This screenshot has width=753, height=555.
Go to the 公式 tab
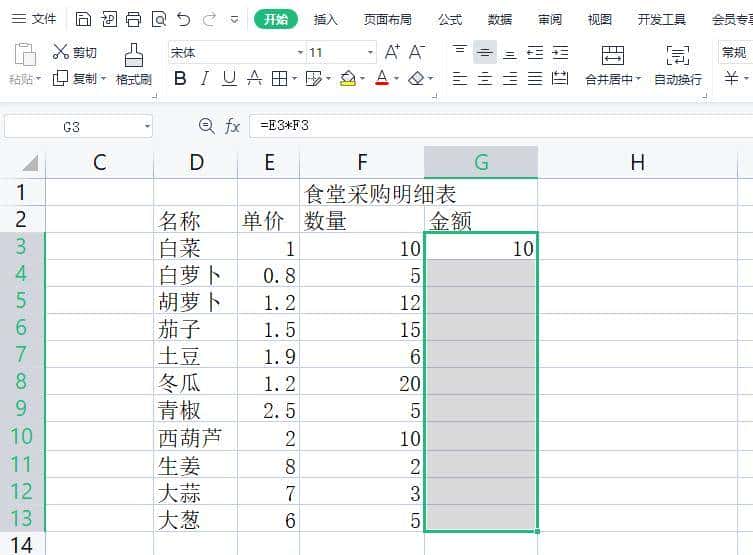coord(450,19)
